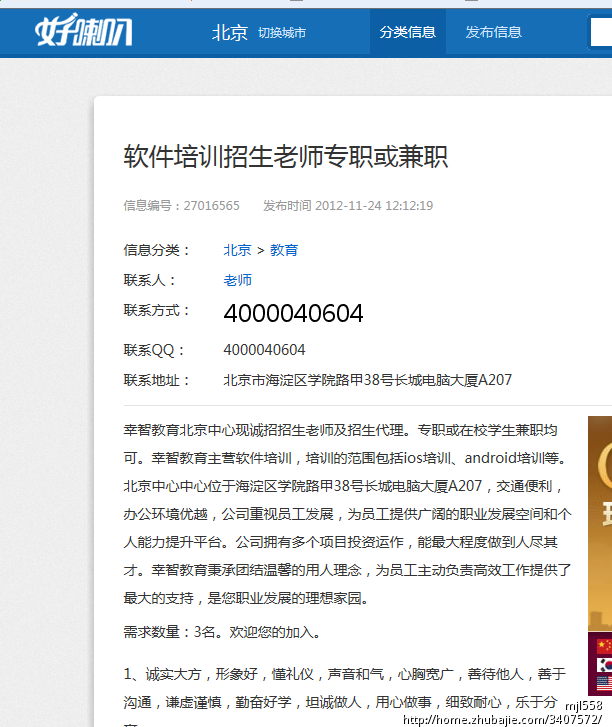The height and width of the screenshot is (727, 612).
Task: Open the 分类信息 tab
Action: 408,32
